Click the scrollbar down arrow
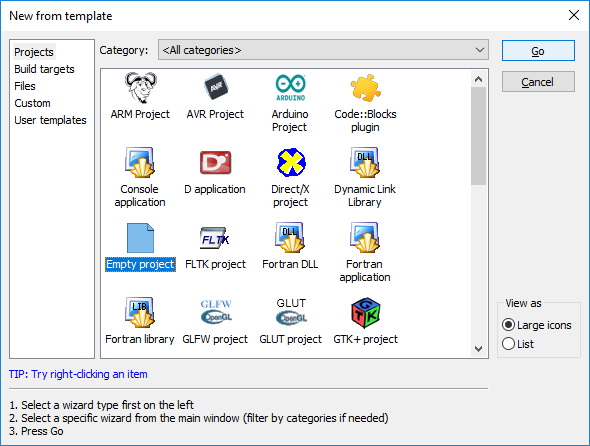590x446 pixels. [x=478, y=349]
